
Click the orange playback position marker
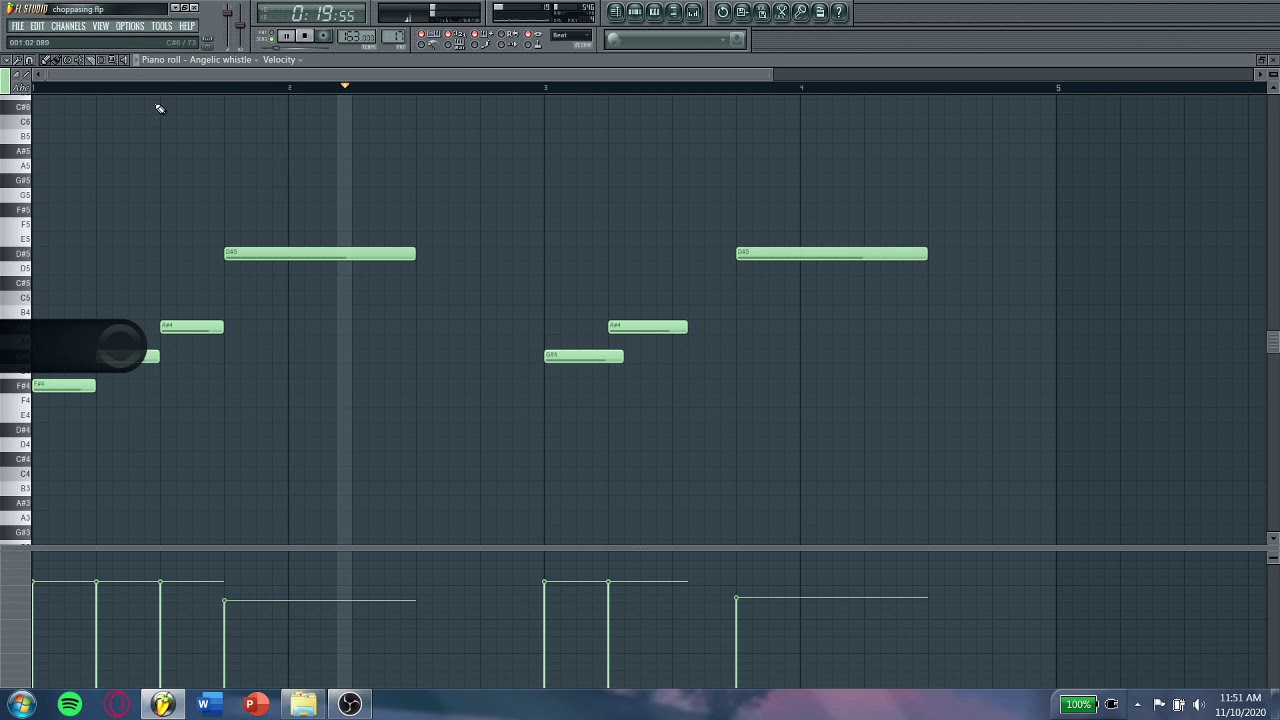coord(344,86)
